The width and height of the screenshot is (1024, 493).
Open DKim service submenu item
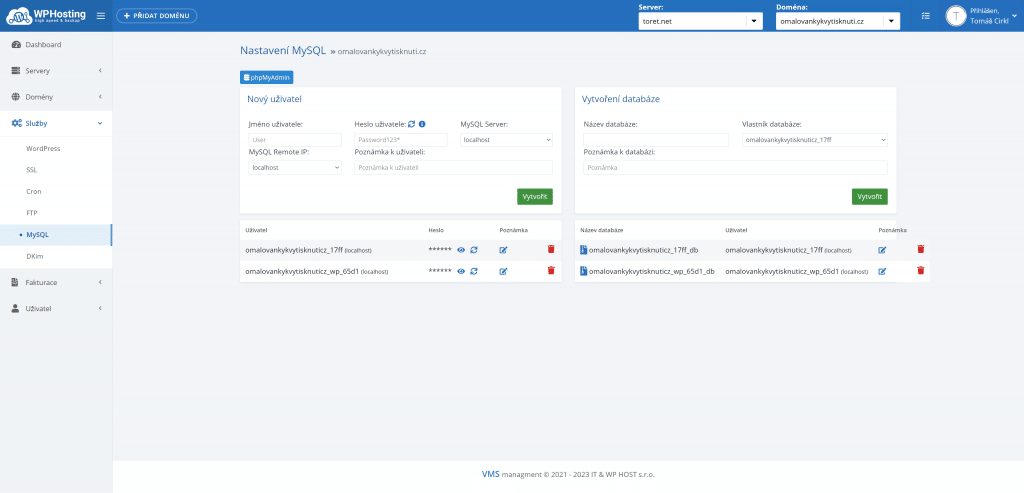(35, 256)
